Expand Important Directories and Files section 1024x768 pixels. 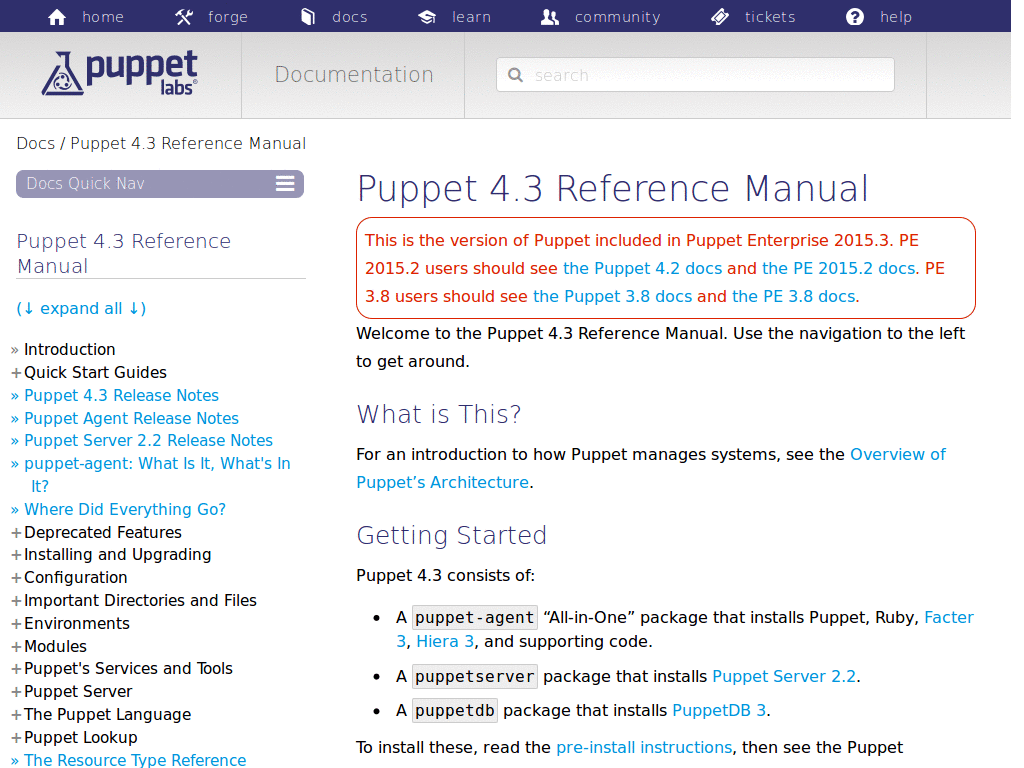tap(135, 600)
